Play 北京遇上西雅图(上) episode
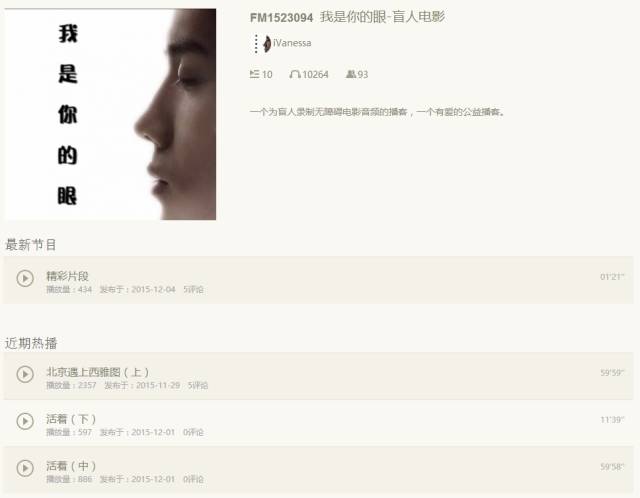Image resolution: width=640 pixels, height=498 pixels. click(25, 374)
